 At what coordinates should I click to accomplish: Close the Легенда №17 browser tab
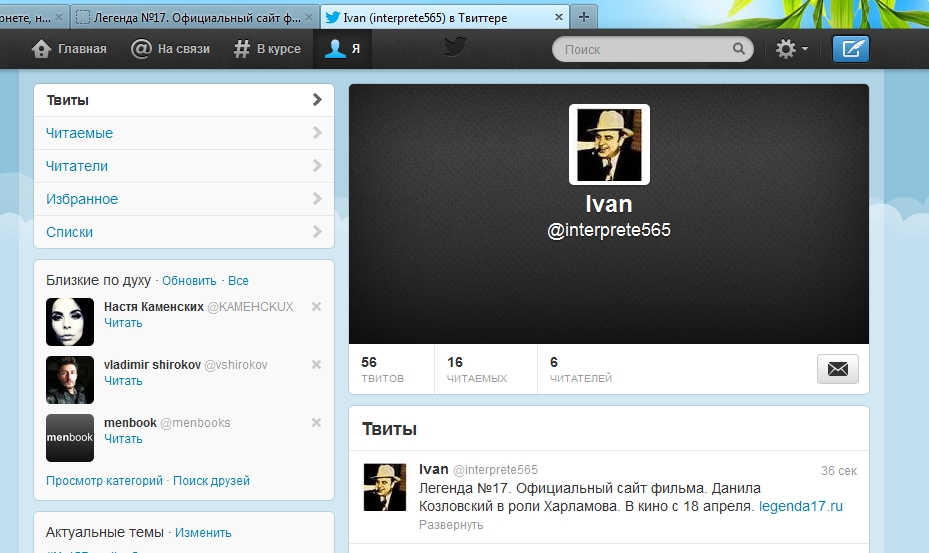(x=309, y=17)
